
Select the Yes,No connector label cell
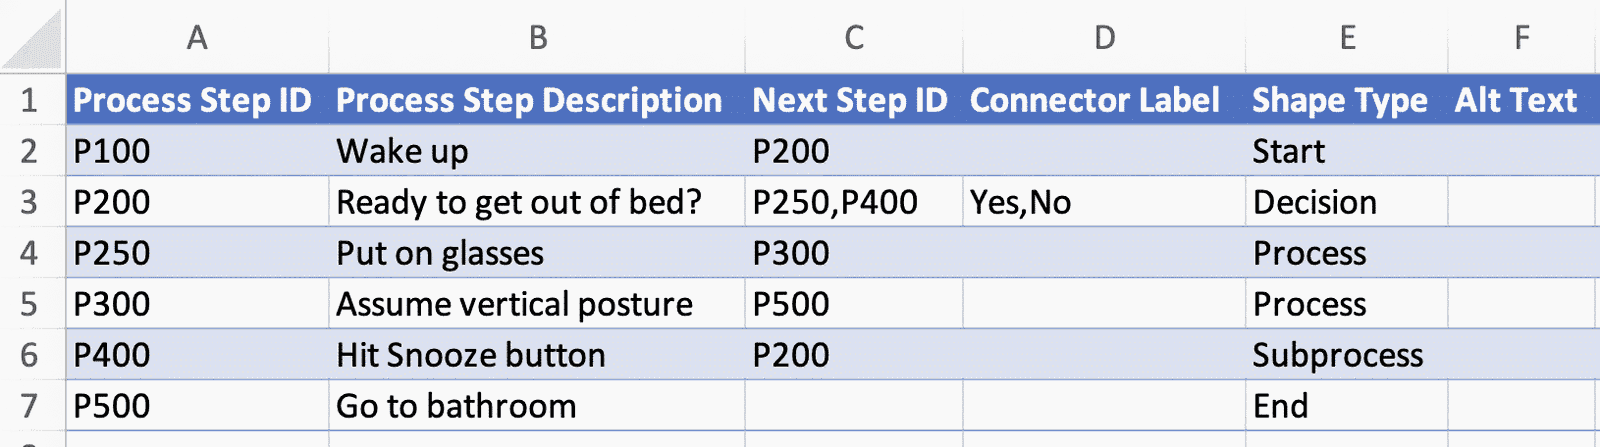pyautogui.click(x=1021, y=202)
